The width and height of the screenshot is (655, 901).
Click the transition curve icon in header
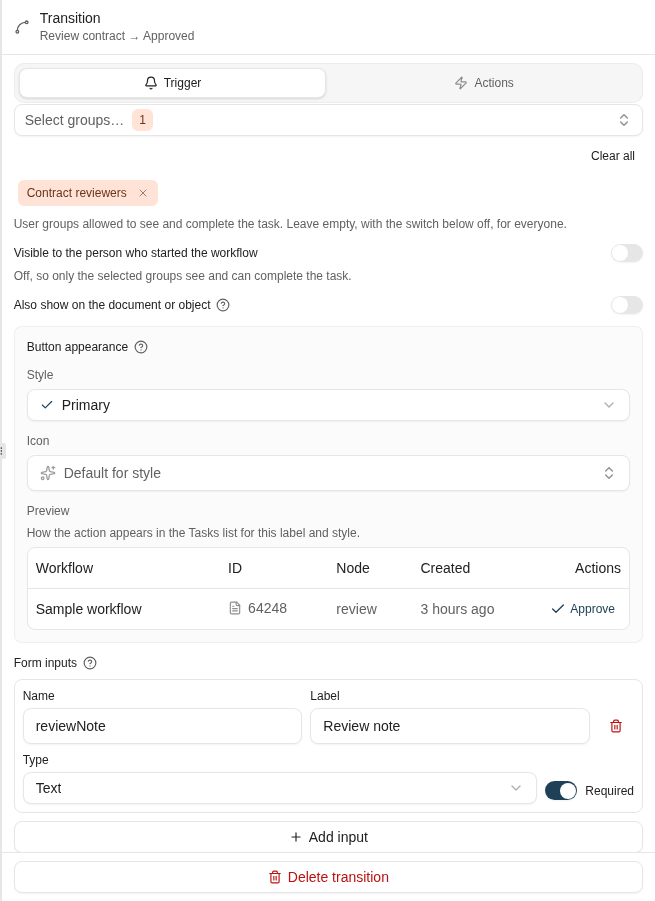click(x=22, y=27)
